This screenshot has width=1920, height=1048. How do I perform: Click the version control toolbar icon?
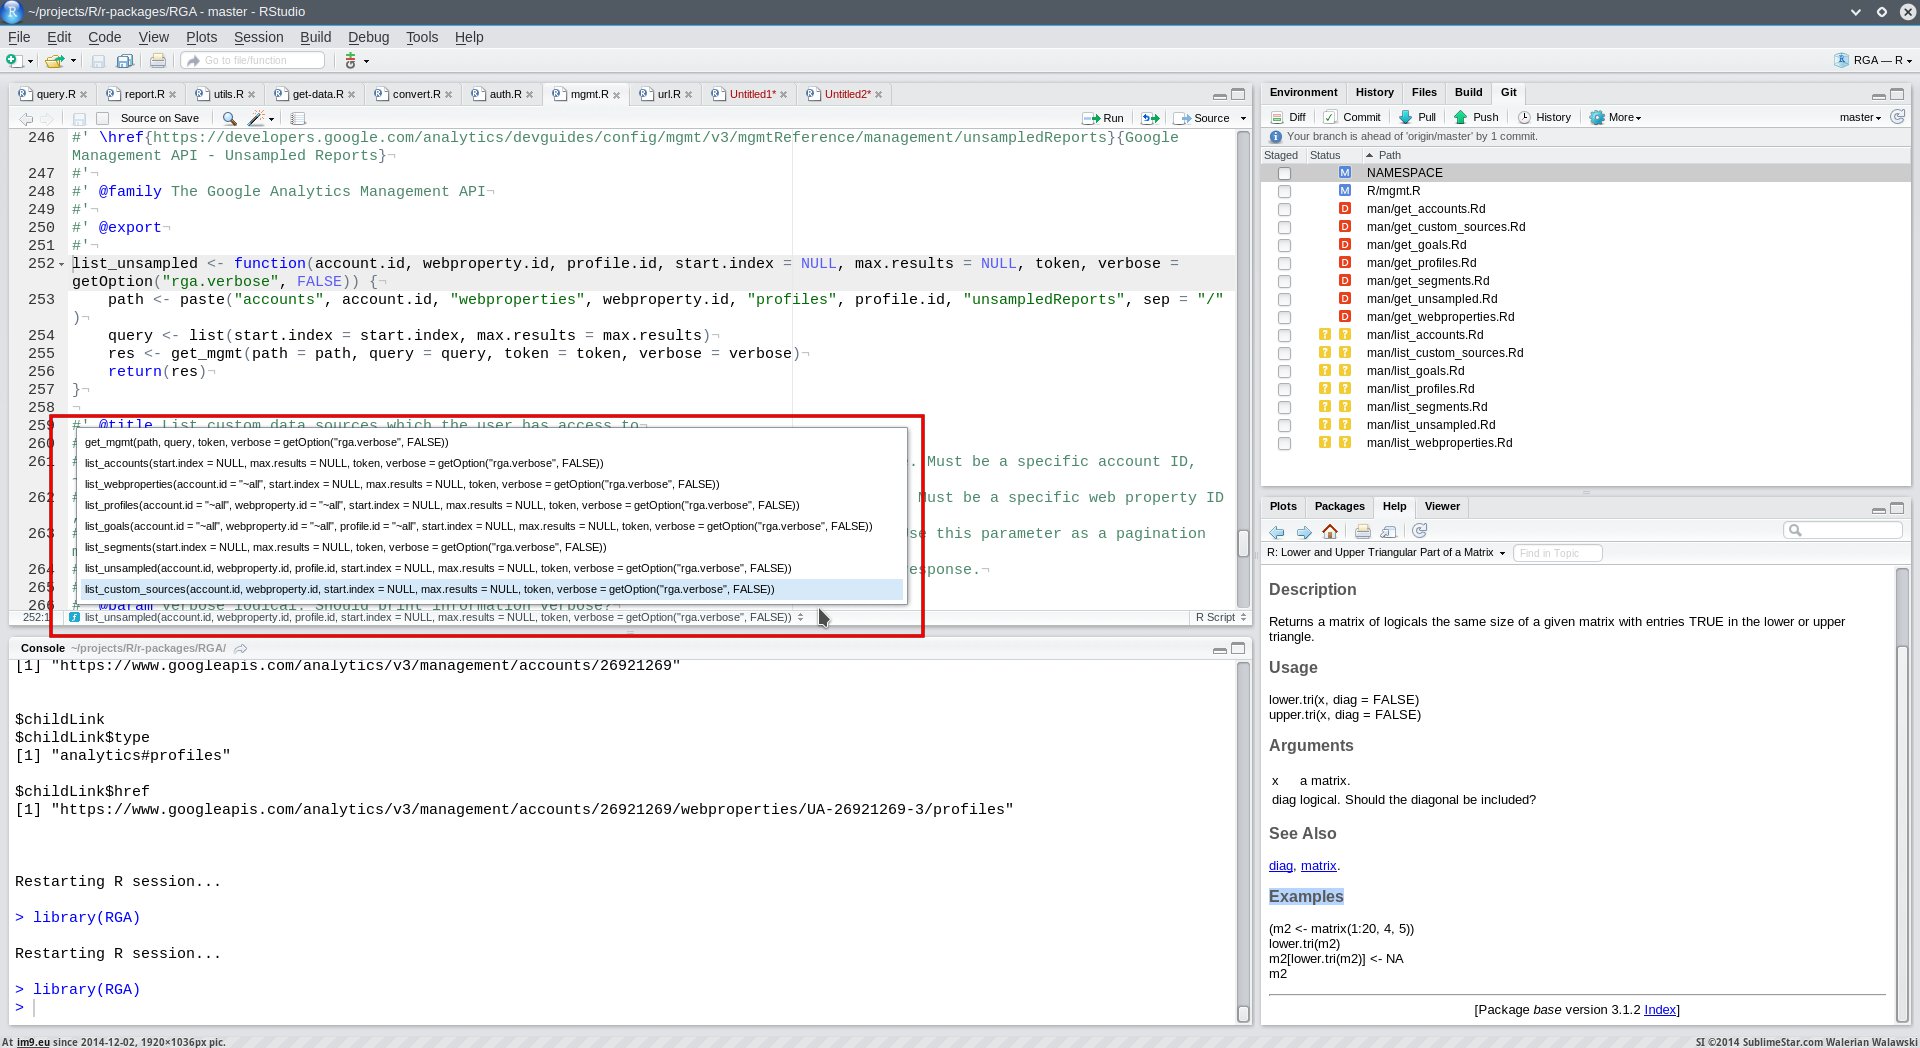coord(350,61)
